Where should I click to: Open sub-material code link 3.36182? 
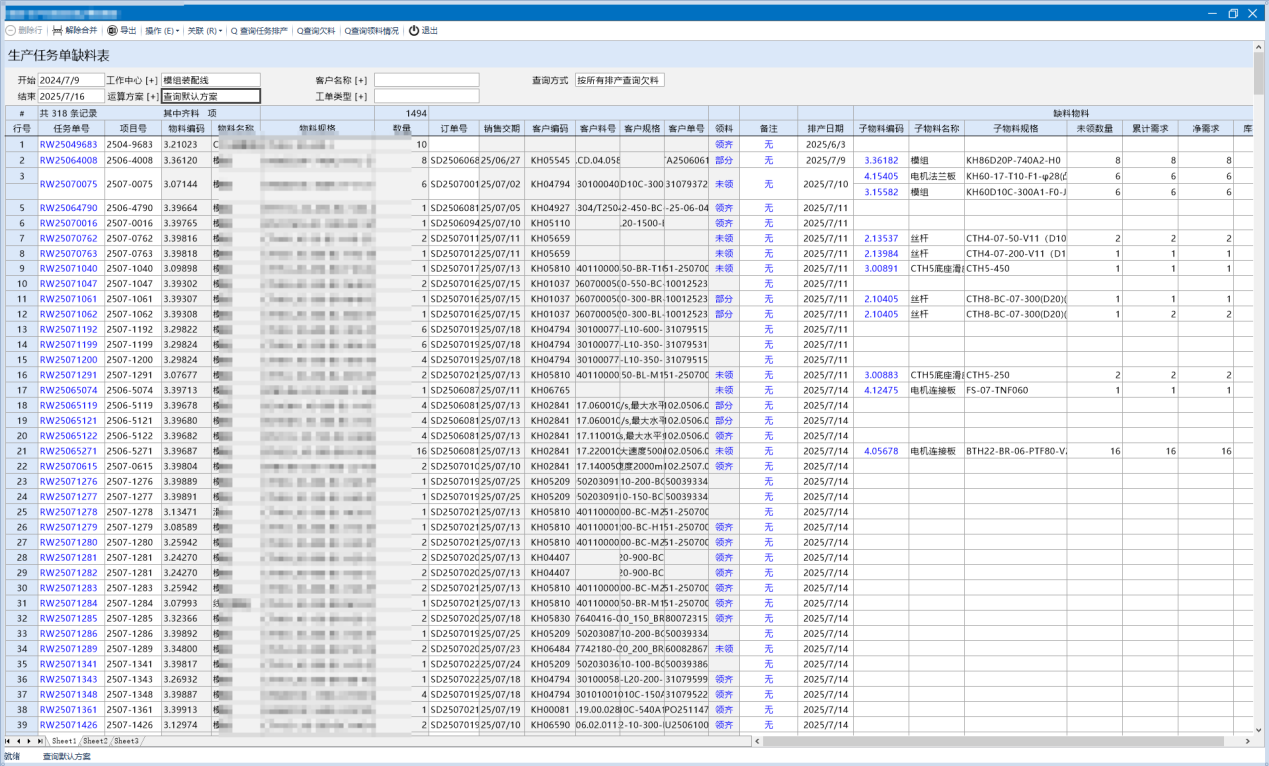(x=881, y=160)
